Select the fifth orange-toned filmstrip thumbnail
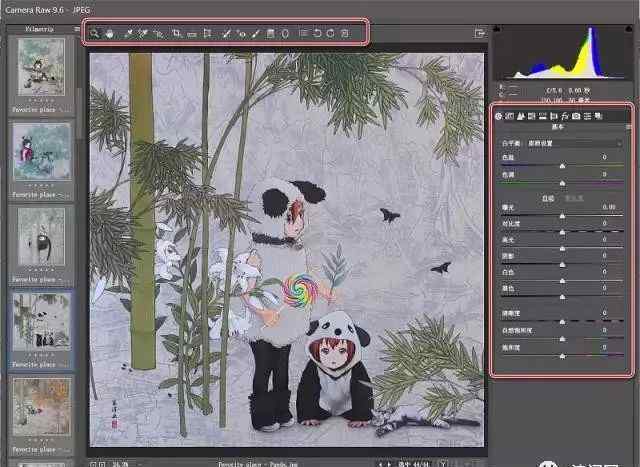640x467 pixels. [x=41, y=407]
